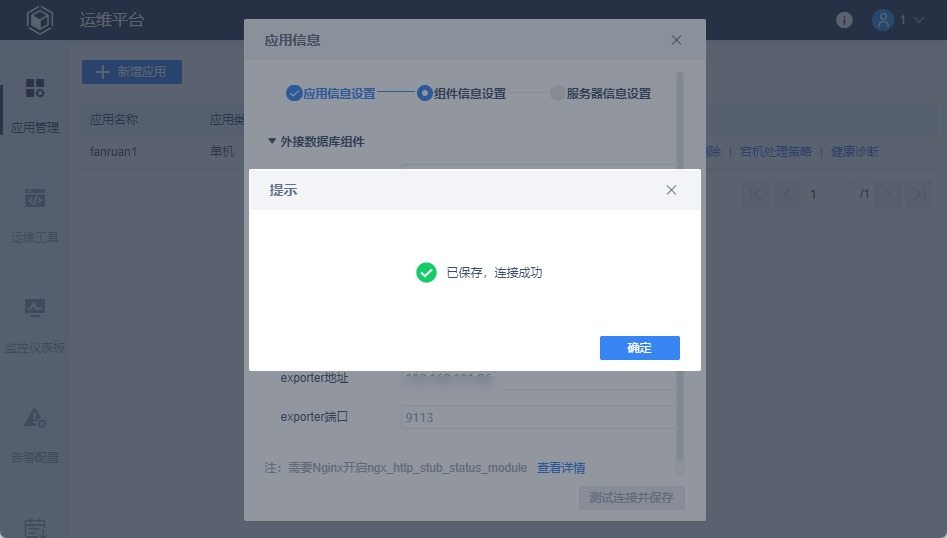Open 应用管理 from the sidebar icon
The width and height of the screenshot is (947, 538).
35,88
